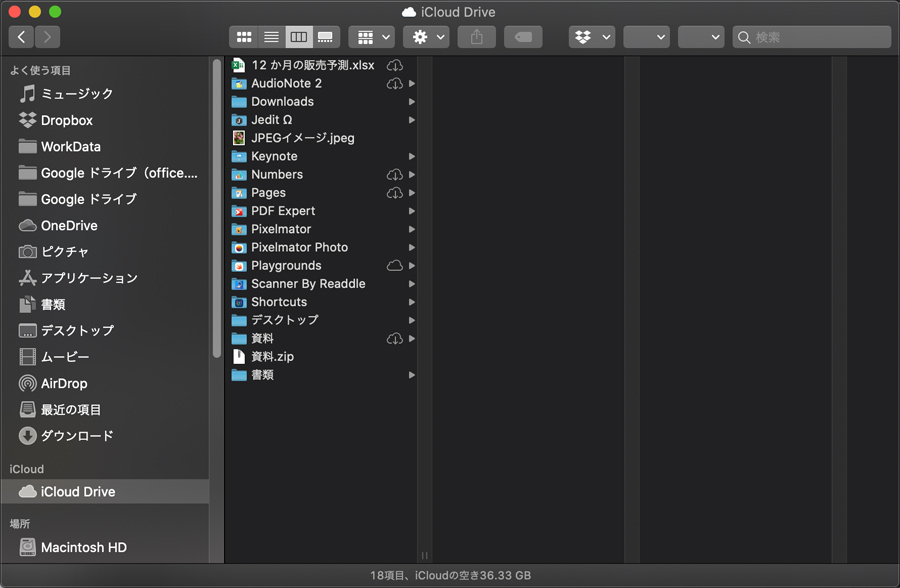Open the gear action menu

coord(426,37)
